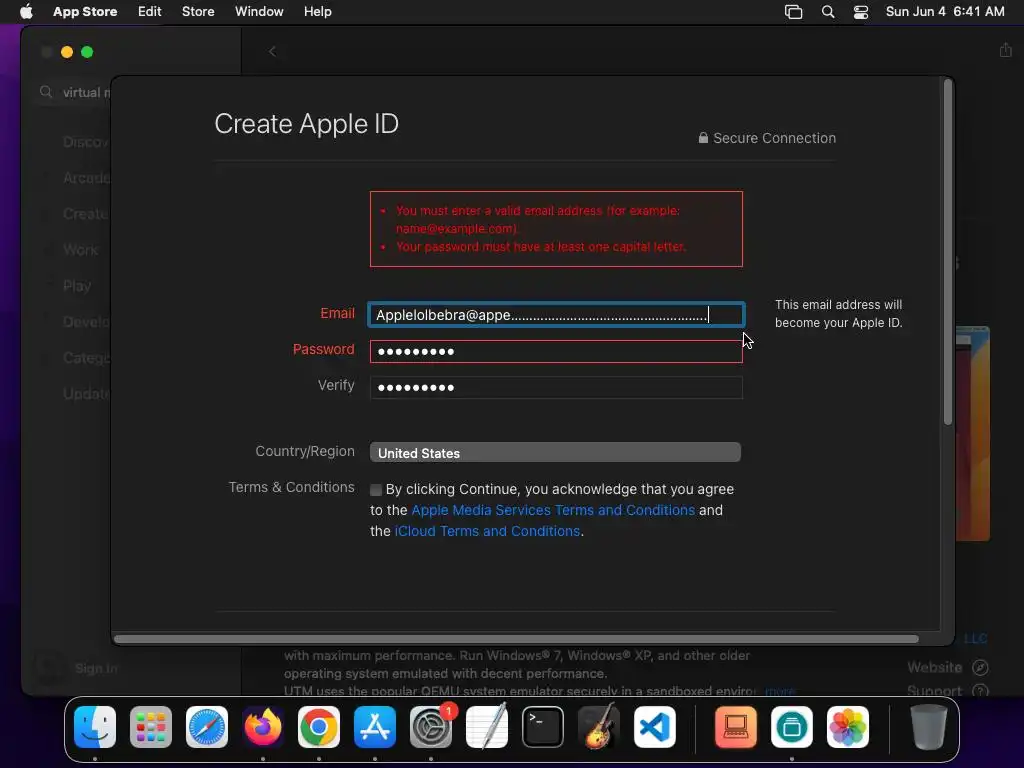Click the dialog horizontal scrollbar
This screenshot has height=768, width=1024.
pyautogui.click(x=516, y=639)
